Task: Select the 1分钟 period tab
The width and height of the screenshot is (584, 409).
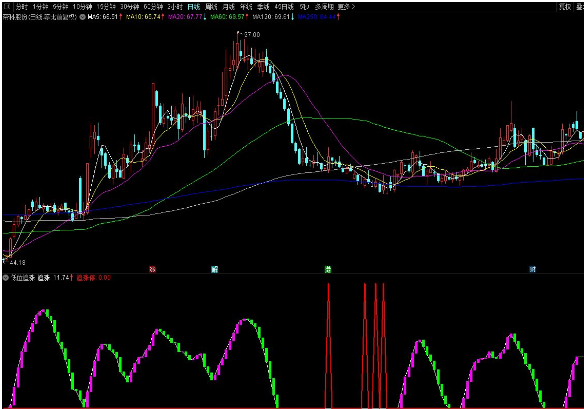Action: coord(40,7)
